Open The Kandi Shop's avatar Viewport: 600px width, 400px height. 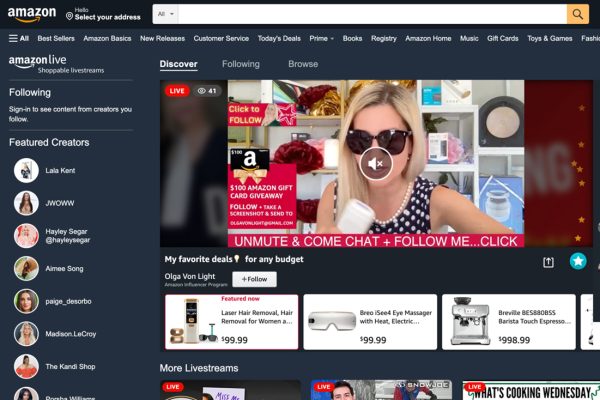26,367
